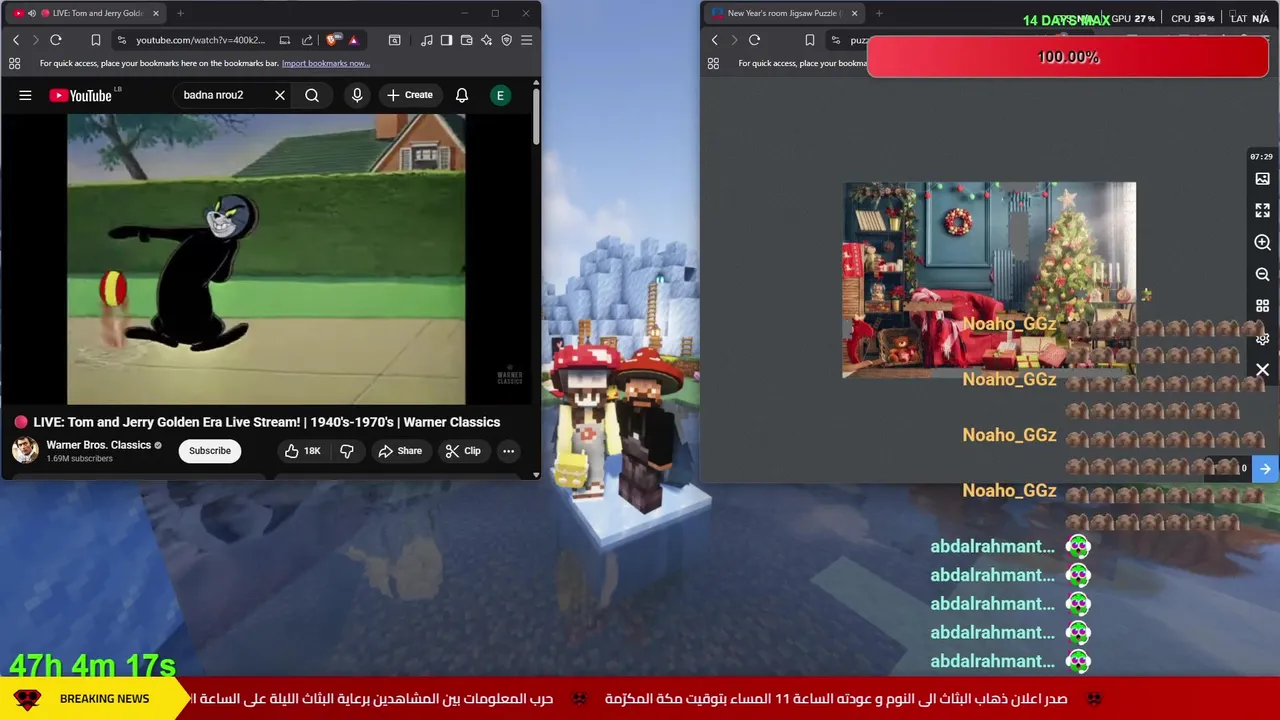Open puzzle settings gear
Screen dimensions: 1280x720
pyautogui.click(x=1262, y=338)
